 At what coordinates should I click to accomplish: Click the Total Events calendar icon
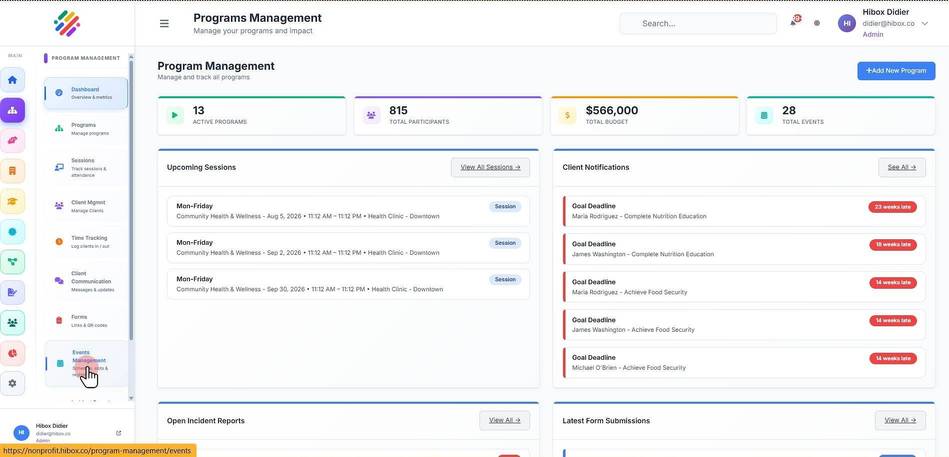coord(764,115)
